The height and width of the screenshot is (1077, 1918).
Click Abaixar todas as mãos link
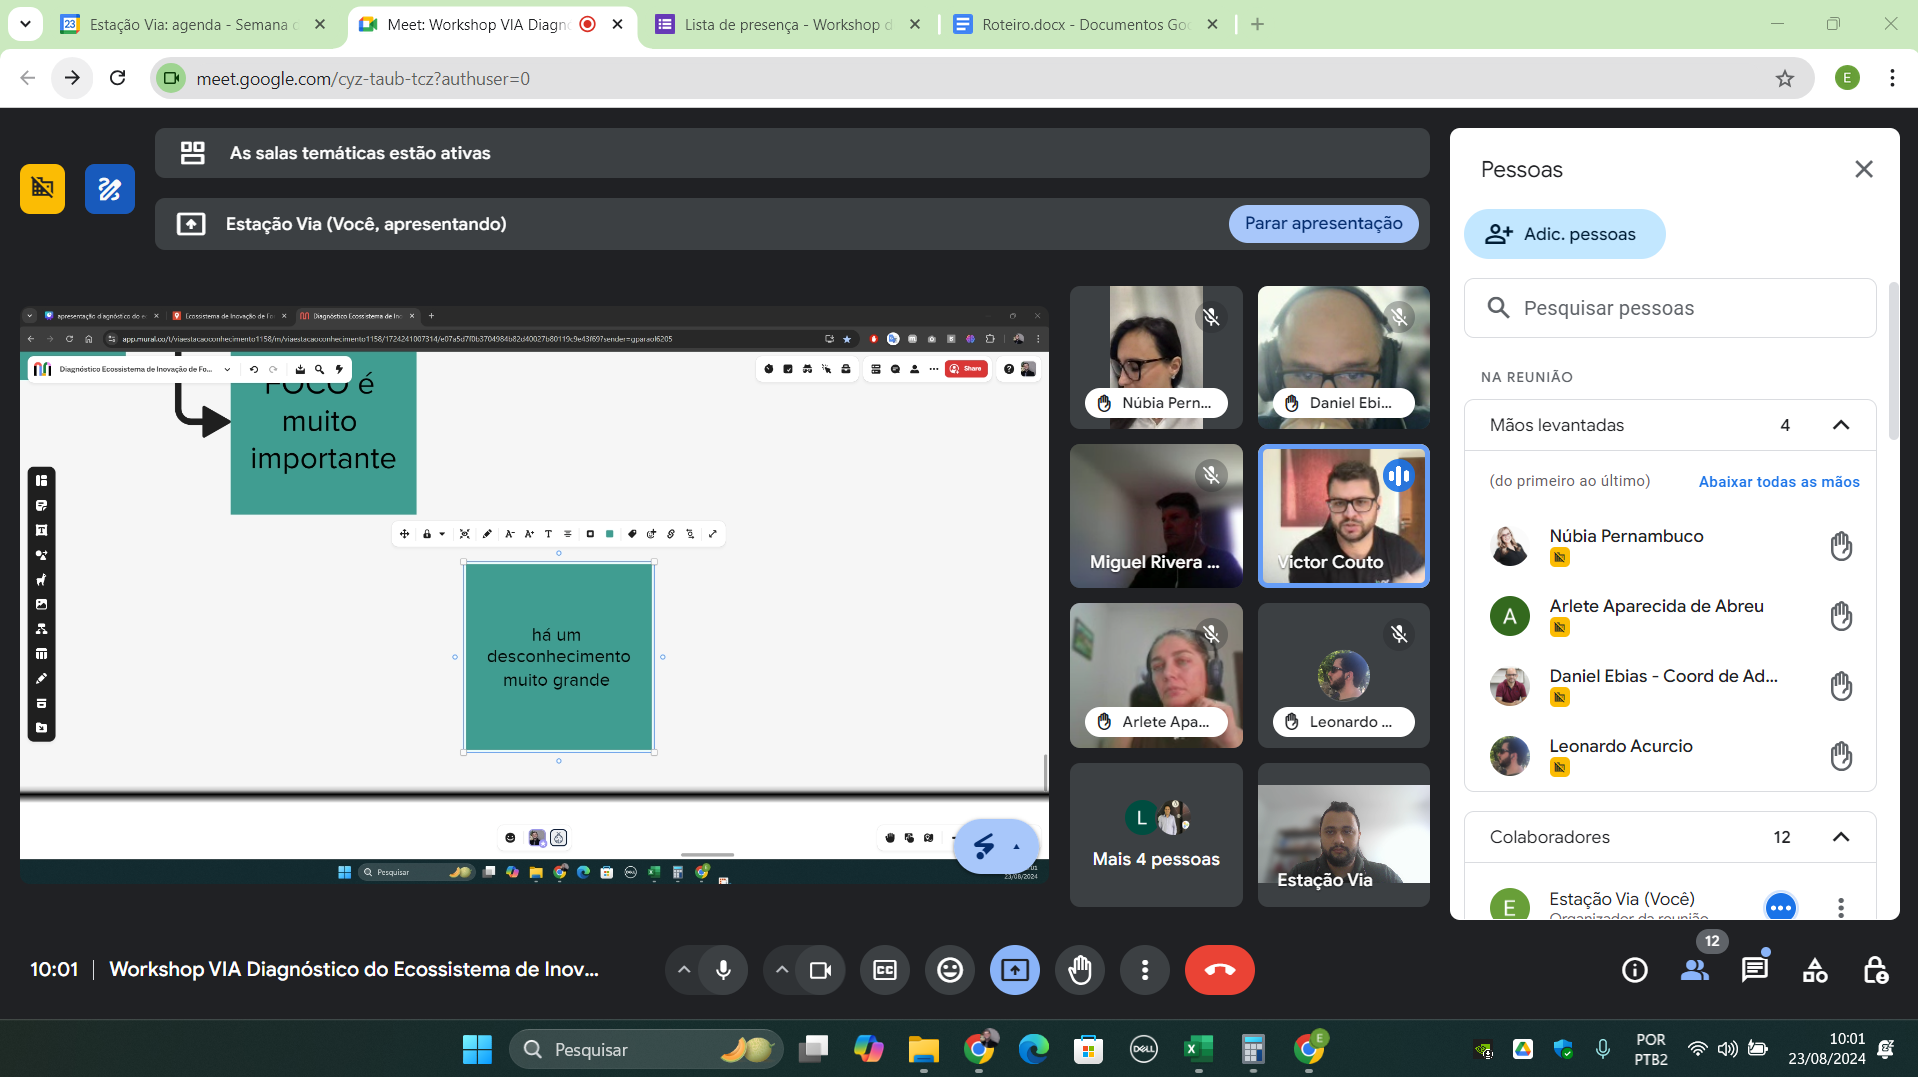pyautogui.click(x=1778, y=482)
